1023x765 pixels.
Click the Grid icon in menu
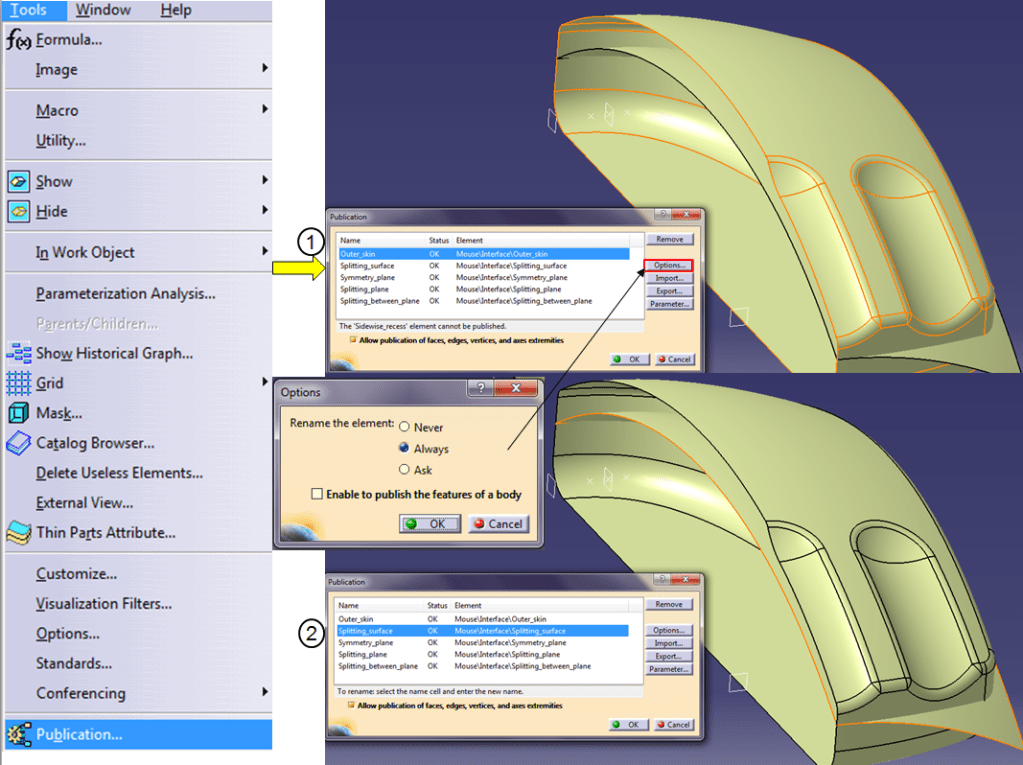(x=19, y=383)
